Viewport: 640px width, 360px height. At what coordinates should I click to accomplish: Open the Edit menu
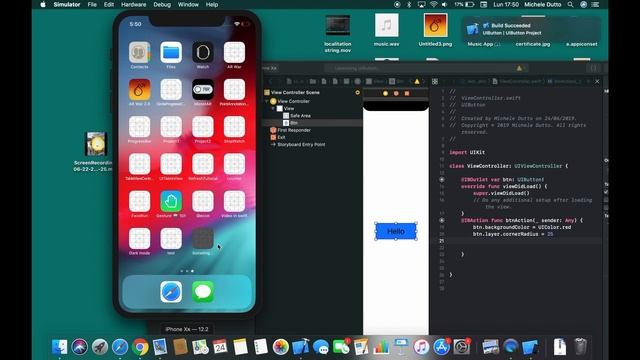109,4
